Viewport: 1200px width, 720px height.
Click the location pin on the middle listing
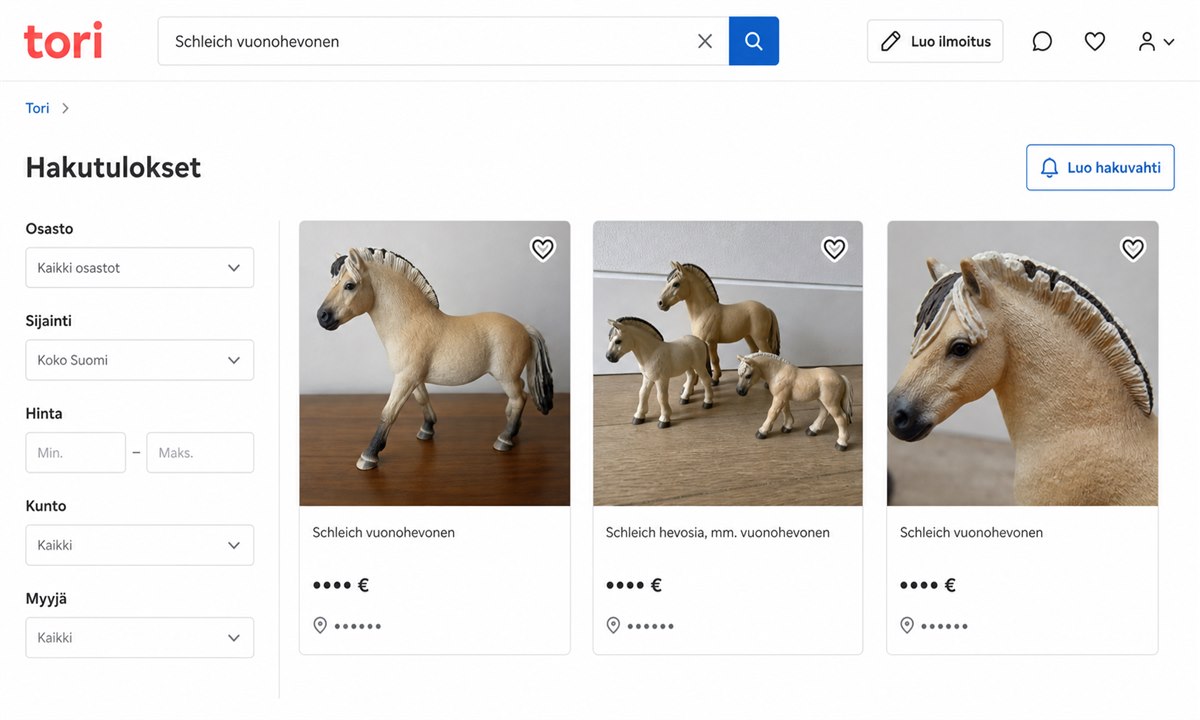coord(613,625)
